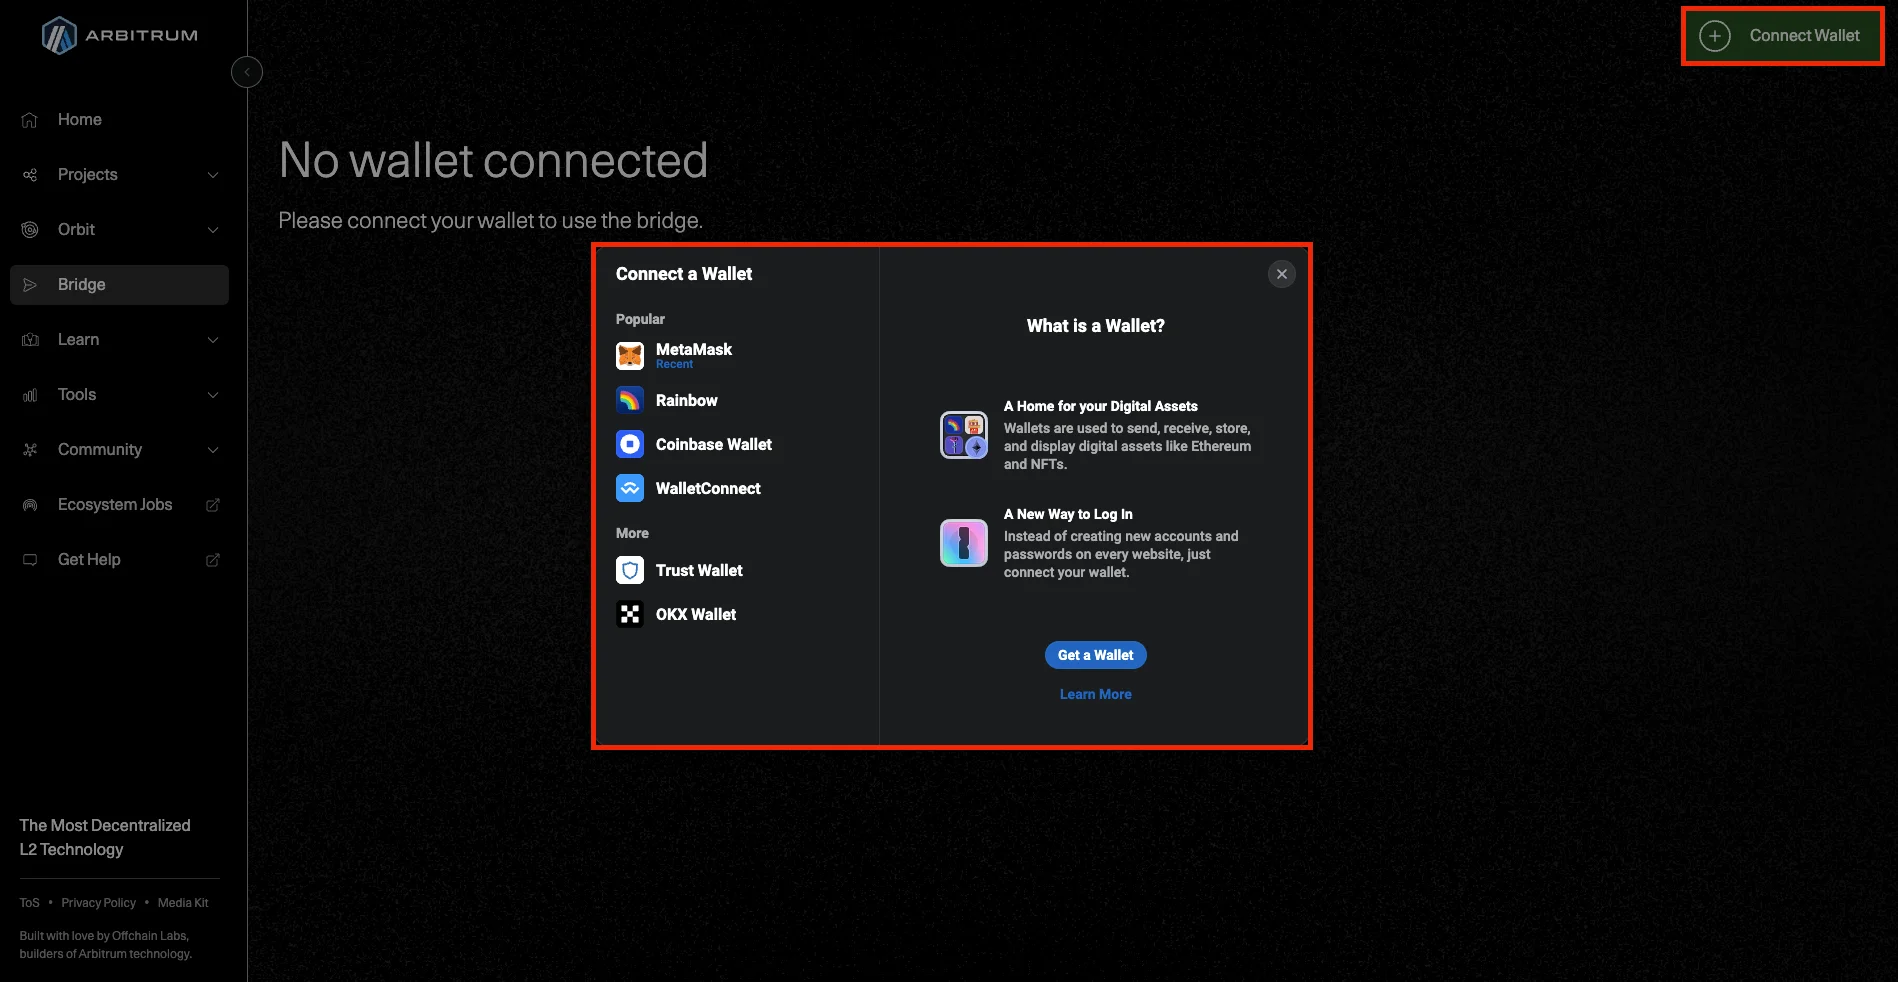Click 'A New Way to Log In' text
The width and height of the screenshot is (1898, 982).
[1068, 514]
